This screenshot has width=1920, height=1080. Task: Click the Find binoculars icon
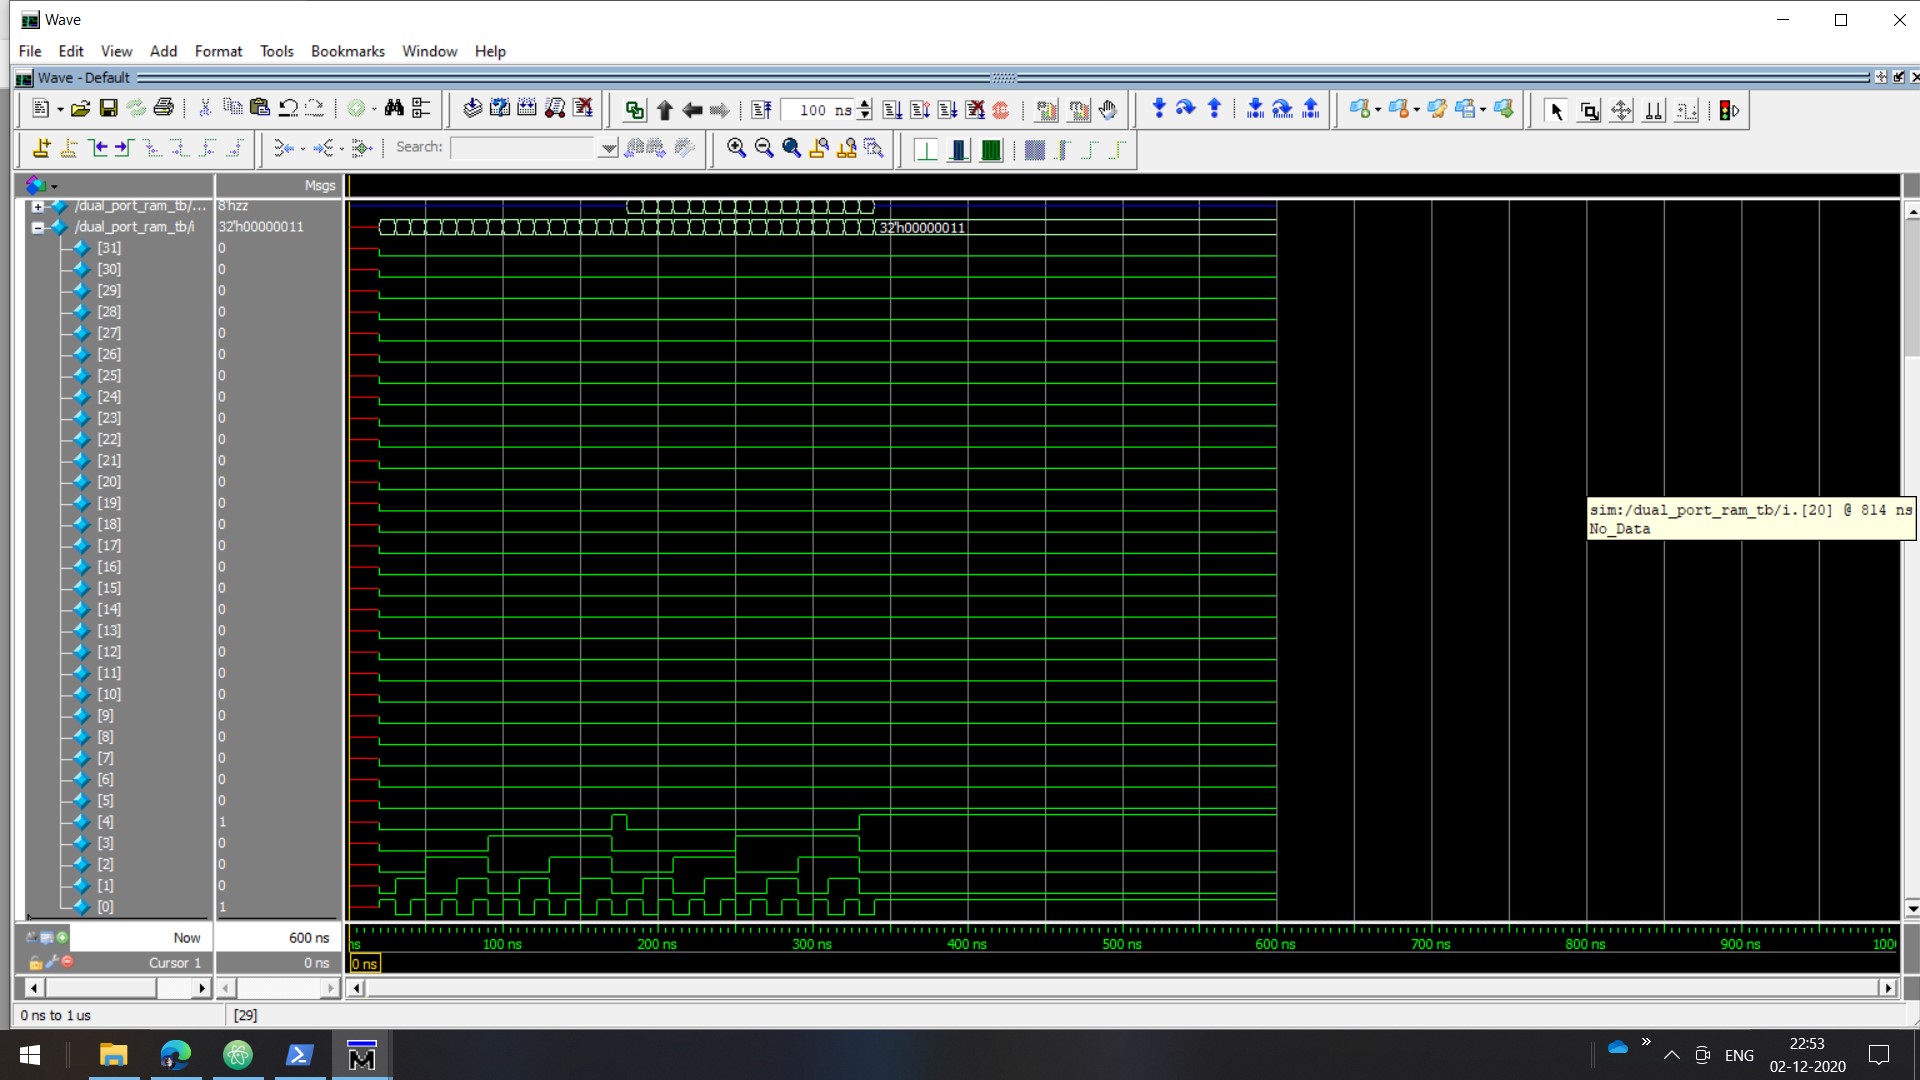(x=394, y=109)
